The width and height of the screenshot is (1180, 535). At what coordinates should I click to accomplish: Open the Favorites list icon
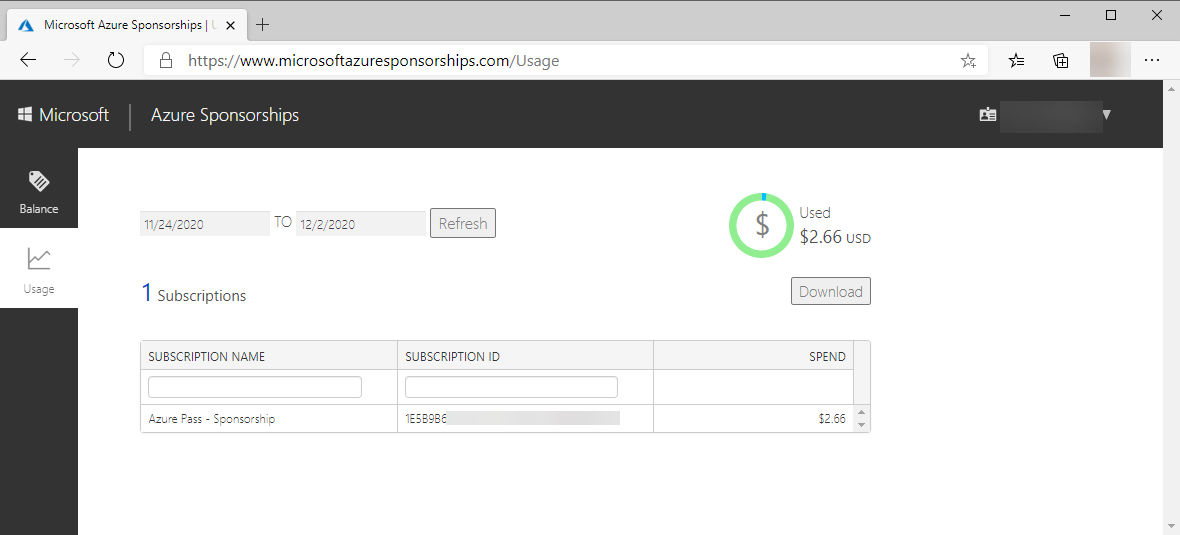click(1016, 61)
